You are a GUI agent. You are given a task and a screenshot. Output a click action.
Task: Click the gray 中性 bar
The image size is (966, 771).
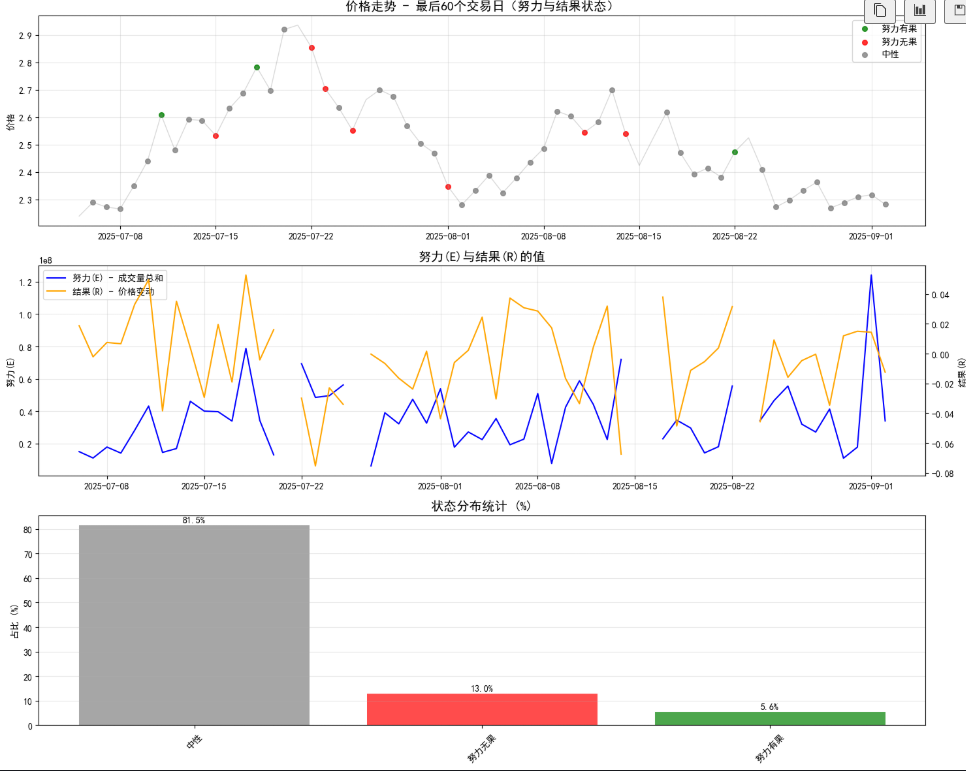(x=194, y=625)
